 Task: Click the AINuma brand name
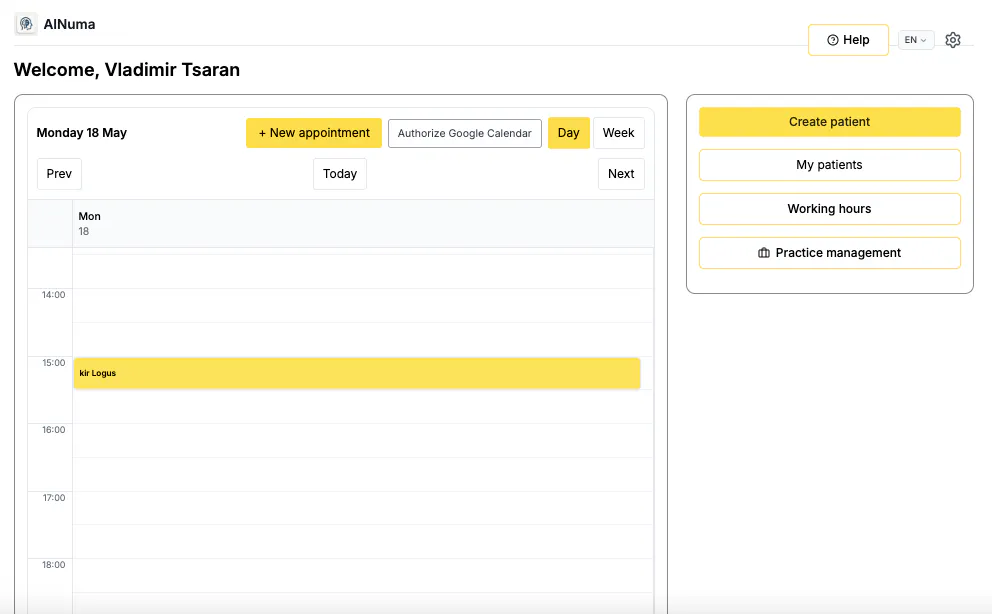point(70,25)
